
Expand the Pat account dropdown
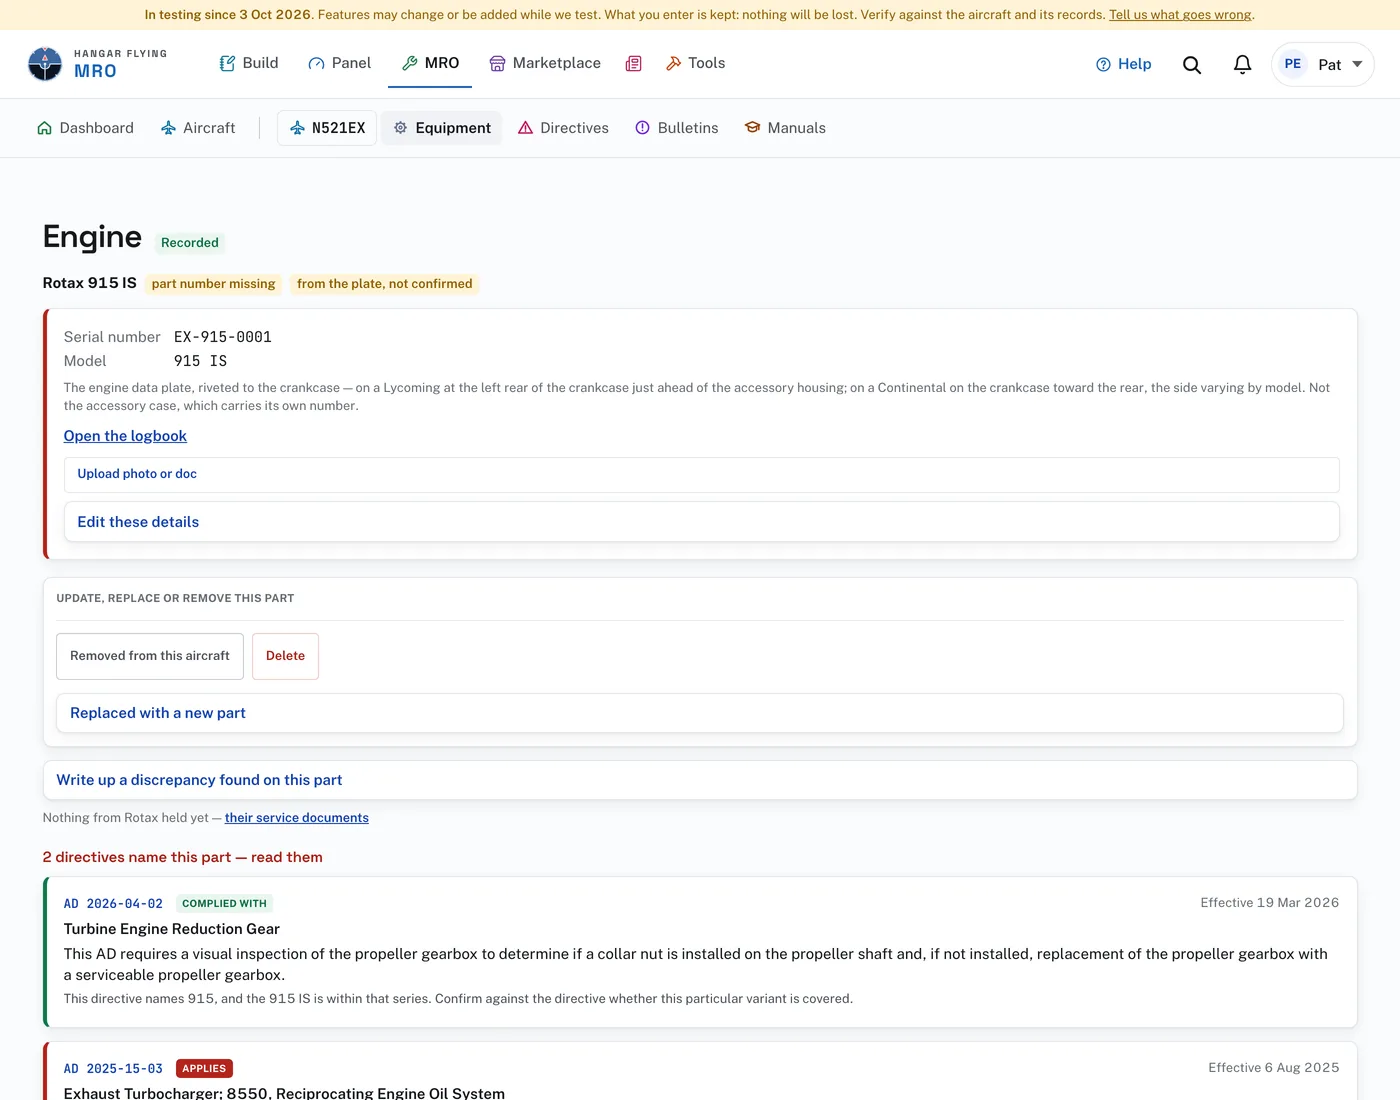click(1323, 64)
